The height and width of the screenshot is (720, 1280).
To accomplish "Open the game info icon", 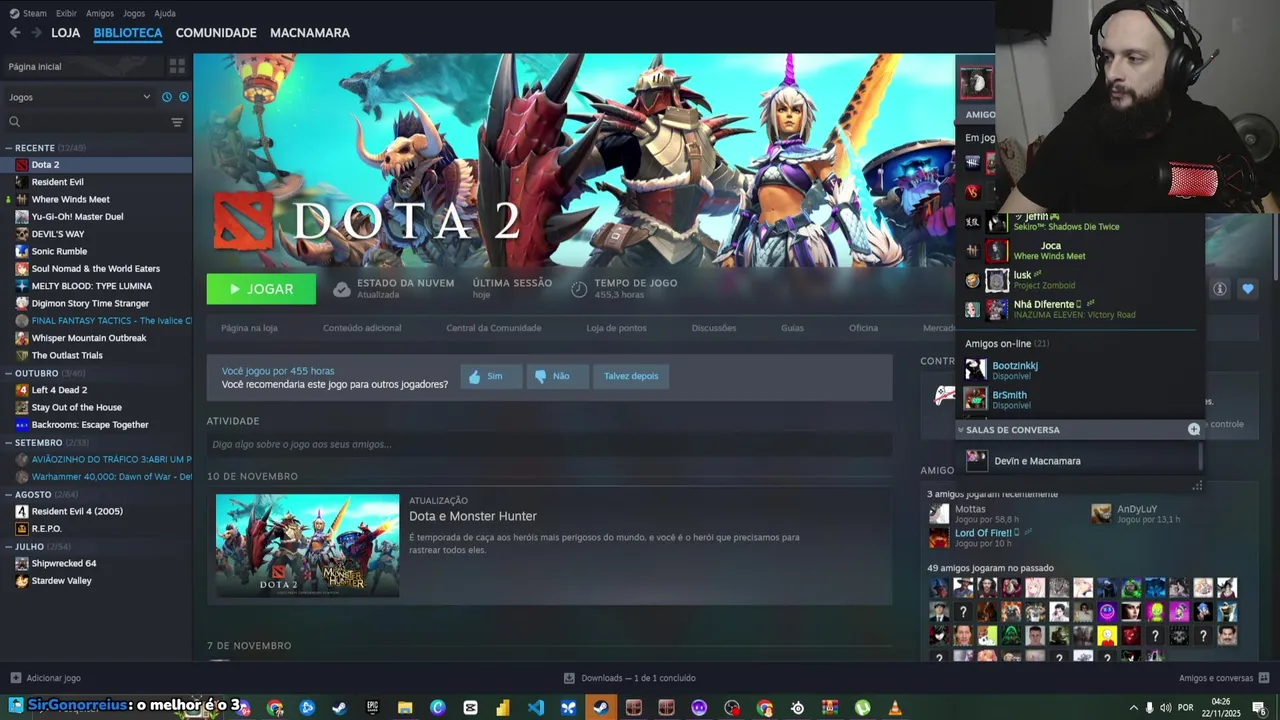I will (x=1220, y=289).
